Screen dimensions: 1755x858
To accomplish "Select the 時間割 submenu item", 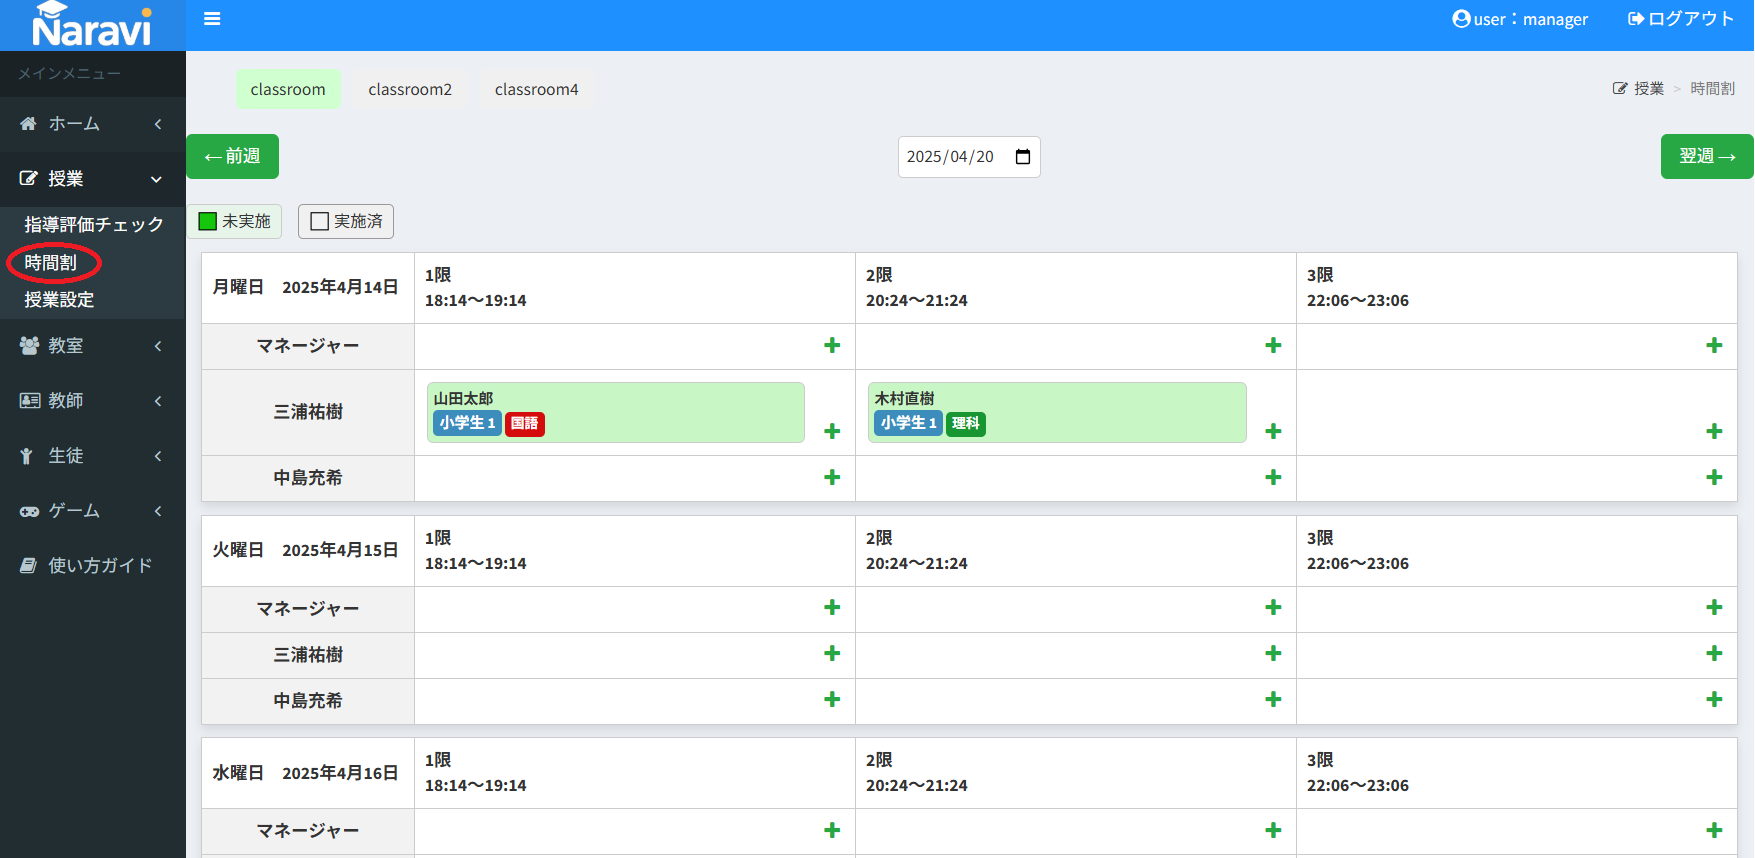I will pyautogui.click(x=51, y=263).
